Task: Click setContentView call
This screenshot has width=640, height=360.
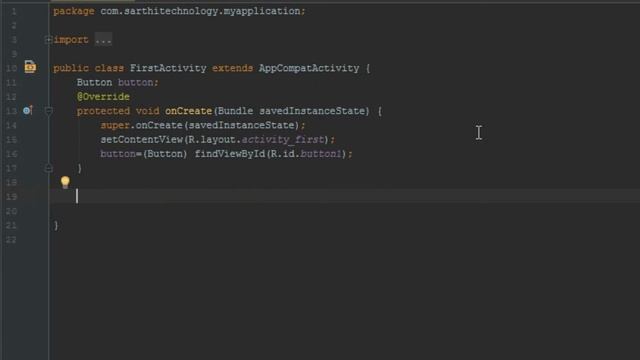Action: 142,140
